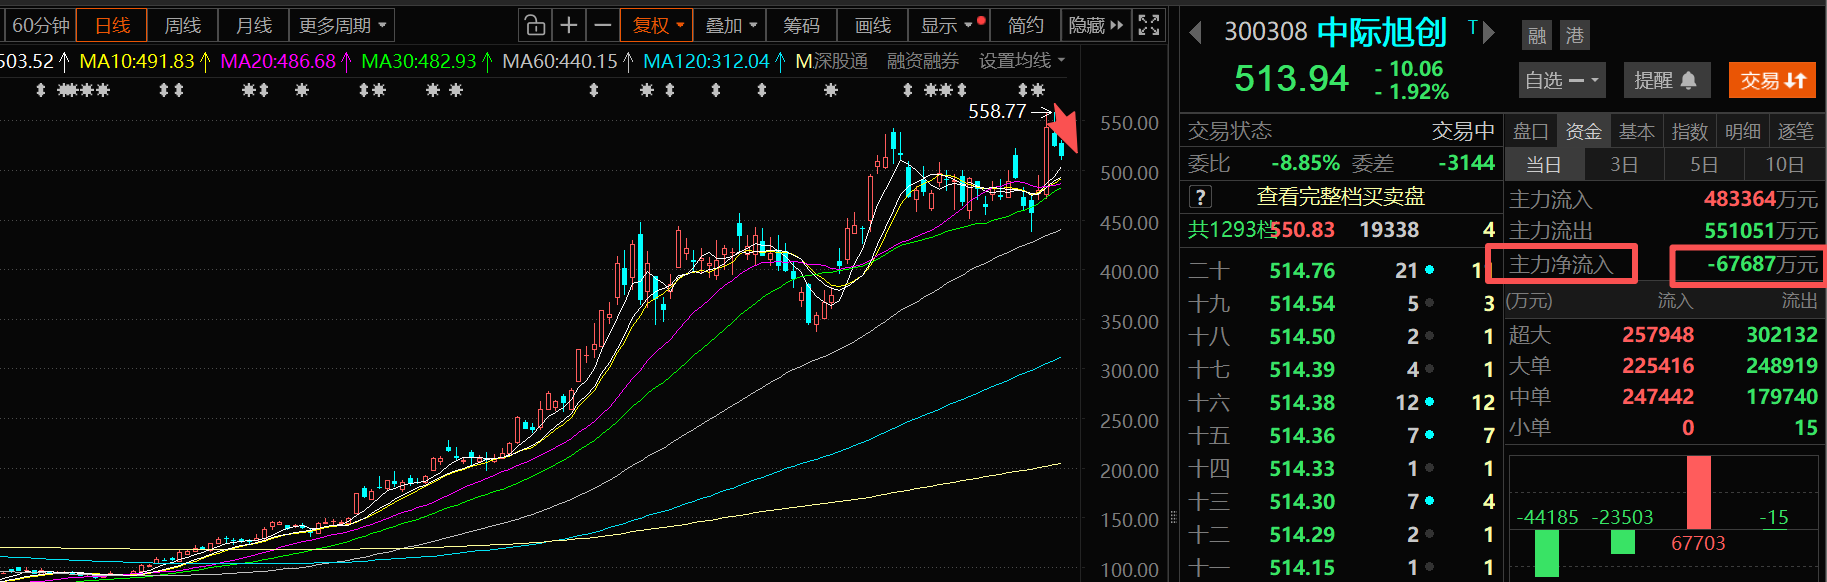This screenshot has height=582, width=1827.
Task: Select the 资金 capital flow tab
Action: [x=1583, y=131]
